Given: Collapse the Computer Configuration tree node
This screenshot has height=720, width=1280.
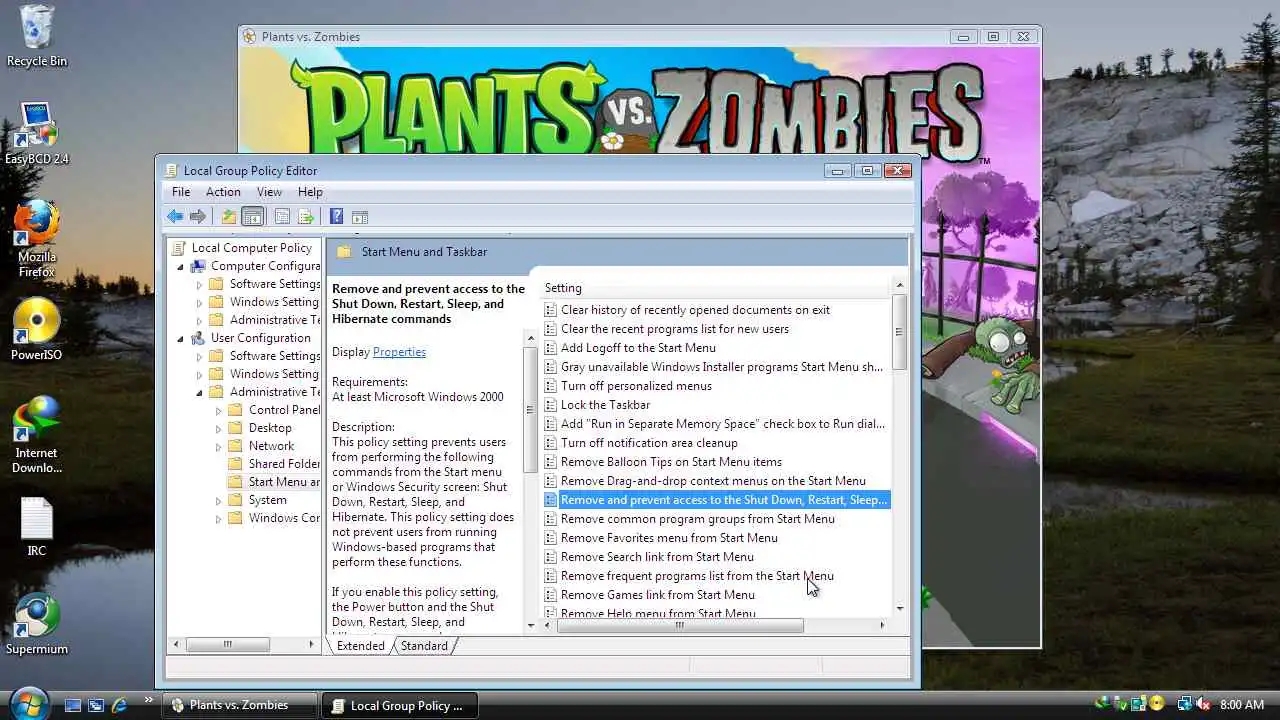Looking at the screenshot, I should (181, 266).
